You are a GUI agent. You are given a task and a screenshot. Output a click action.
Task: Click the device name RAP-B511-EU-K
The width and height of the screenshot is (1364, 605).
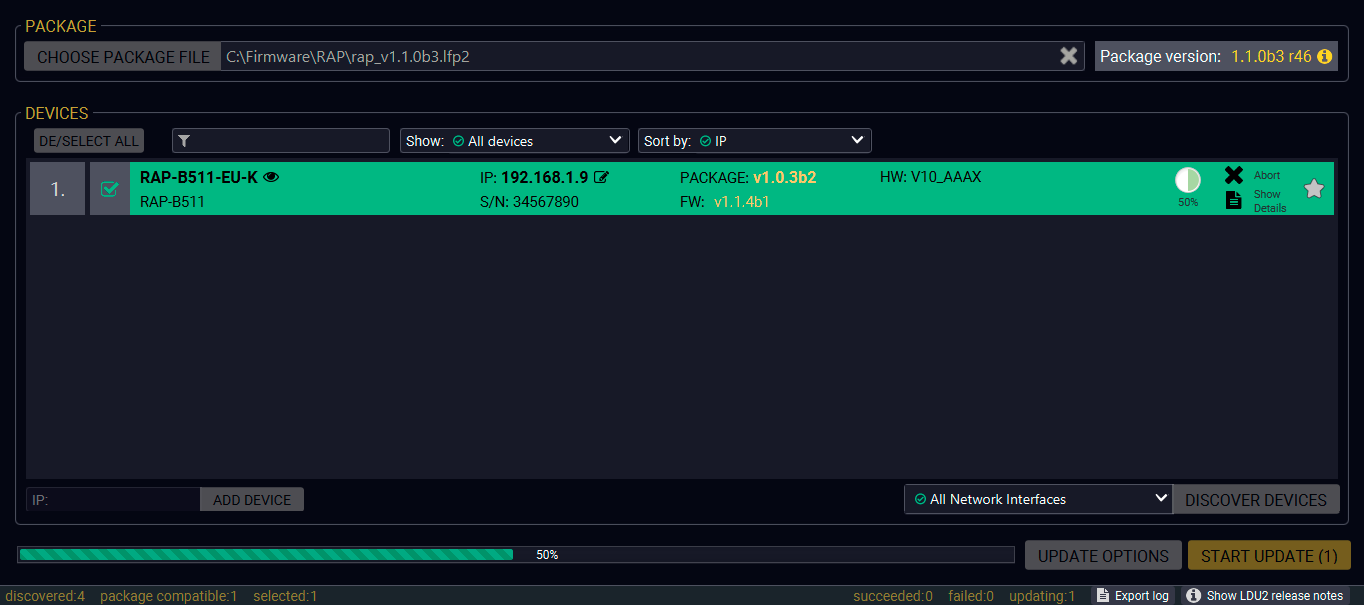(x=199, y=177)
